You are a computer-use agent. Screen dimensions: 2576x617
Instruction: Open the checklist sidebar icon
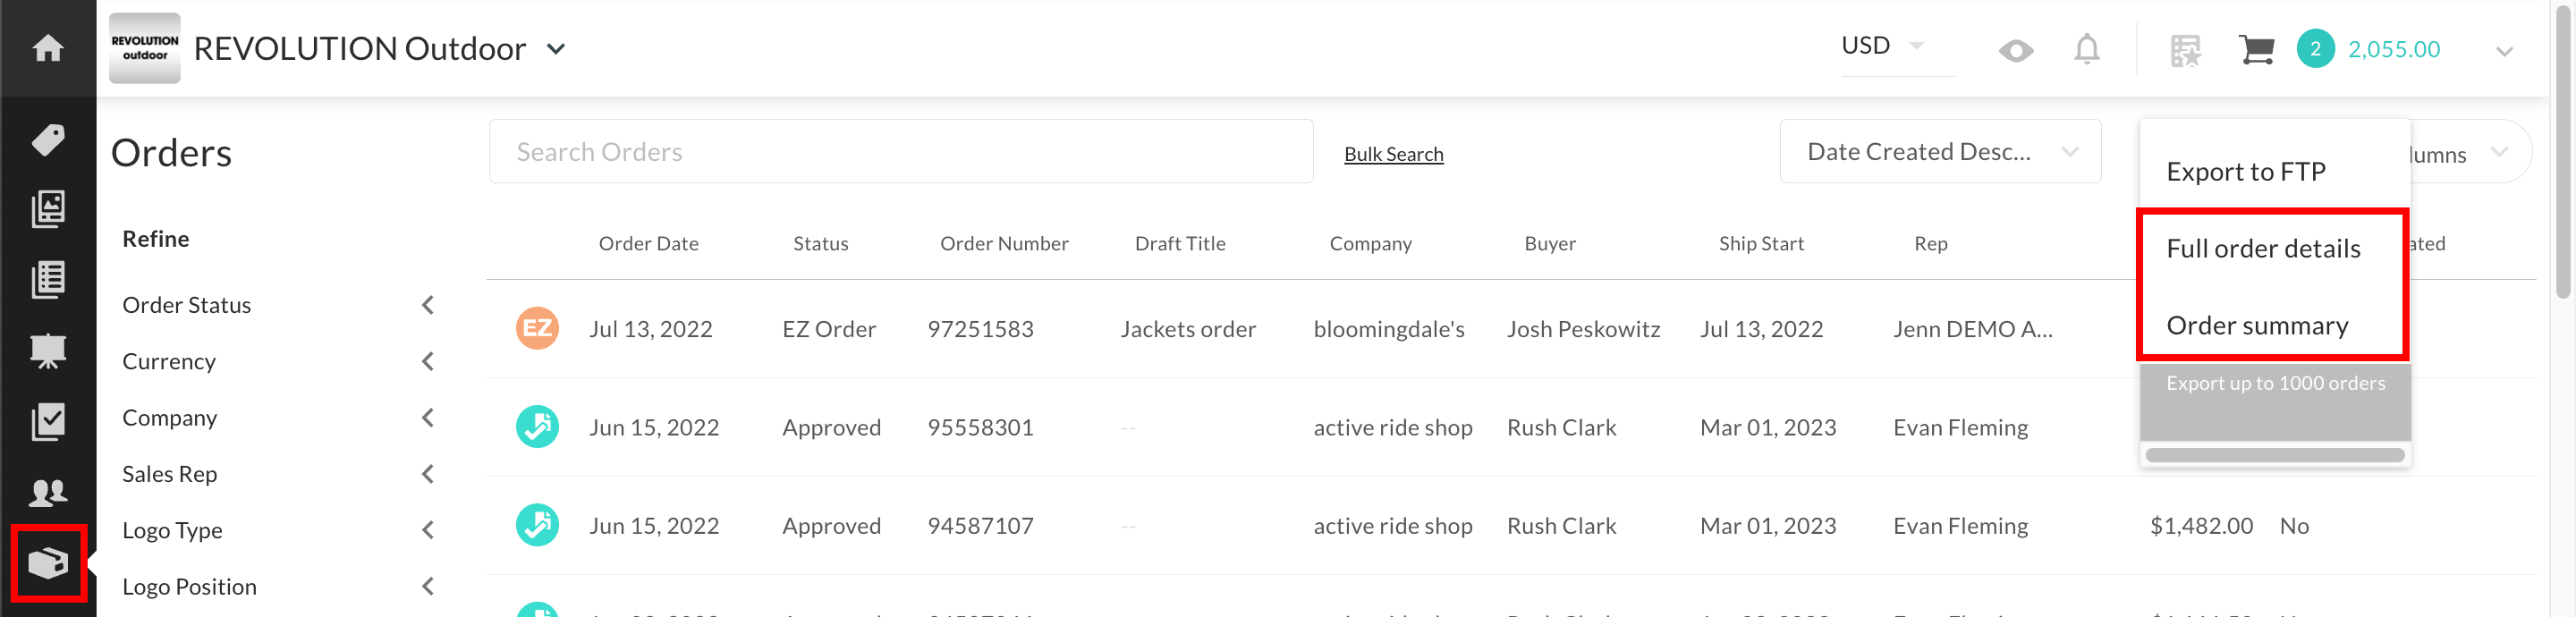(x=48, y=422)
